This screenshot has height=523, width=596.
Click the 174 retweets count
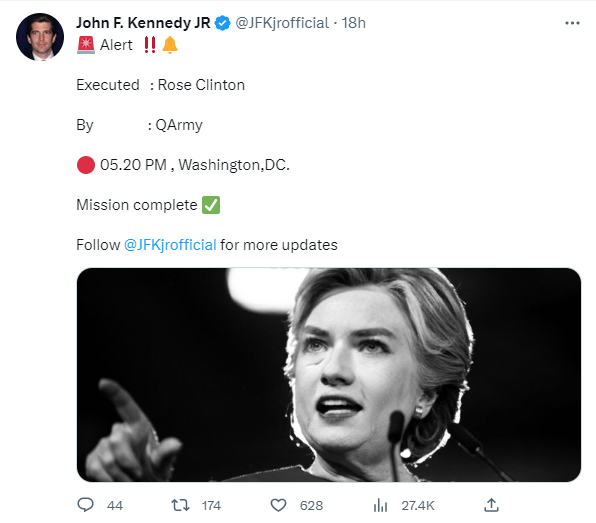click(x=211, y=506)
